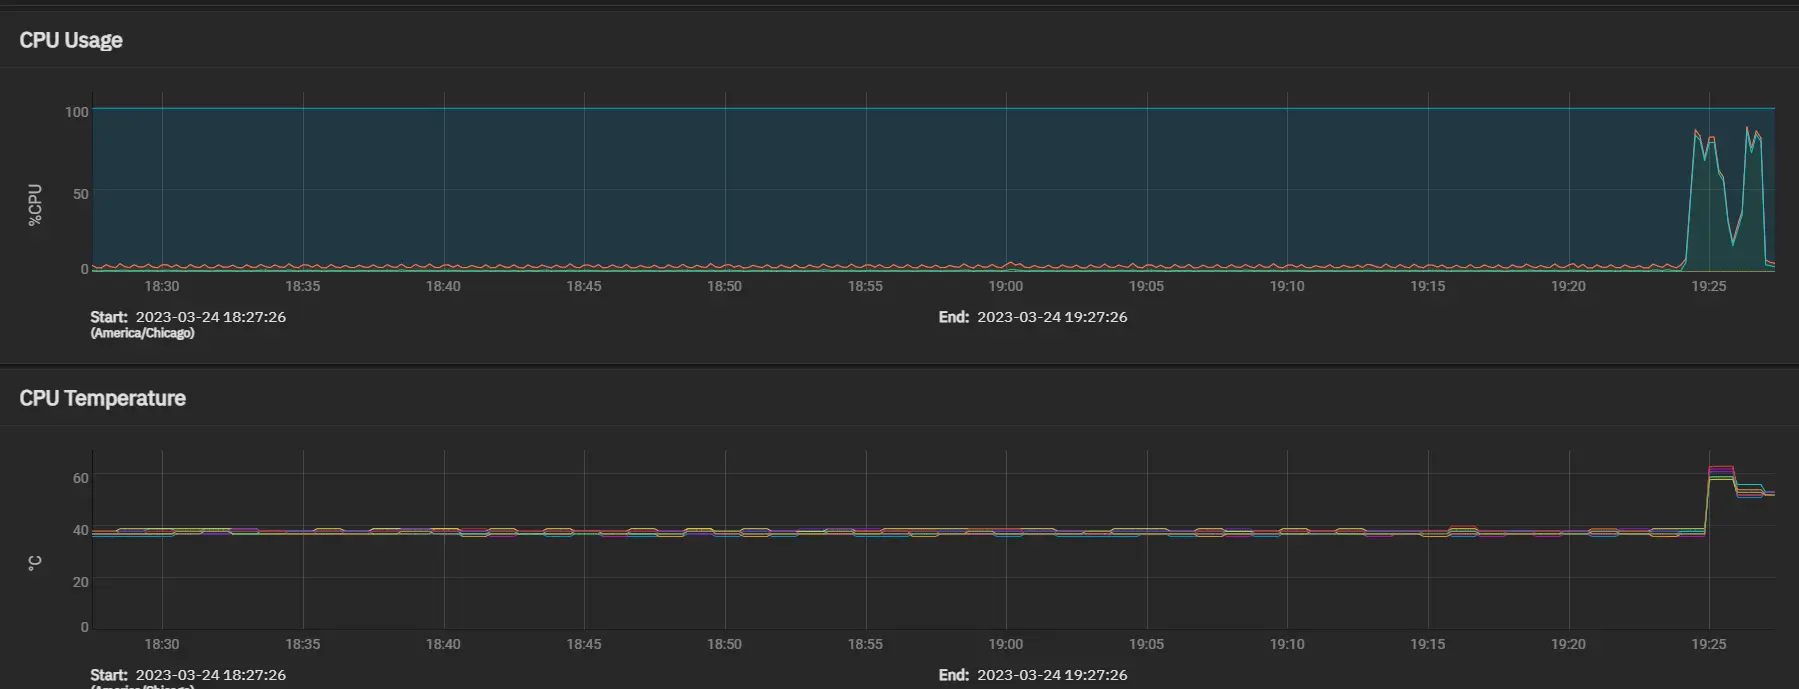The image size is (1799, 689).
Task: Click the 60 value on temperature axis
Action: pyautogui.click(x=81, y=478)
